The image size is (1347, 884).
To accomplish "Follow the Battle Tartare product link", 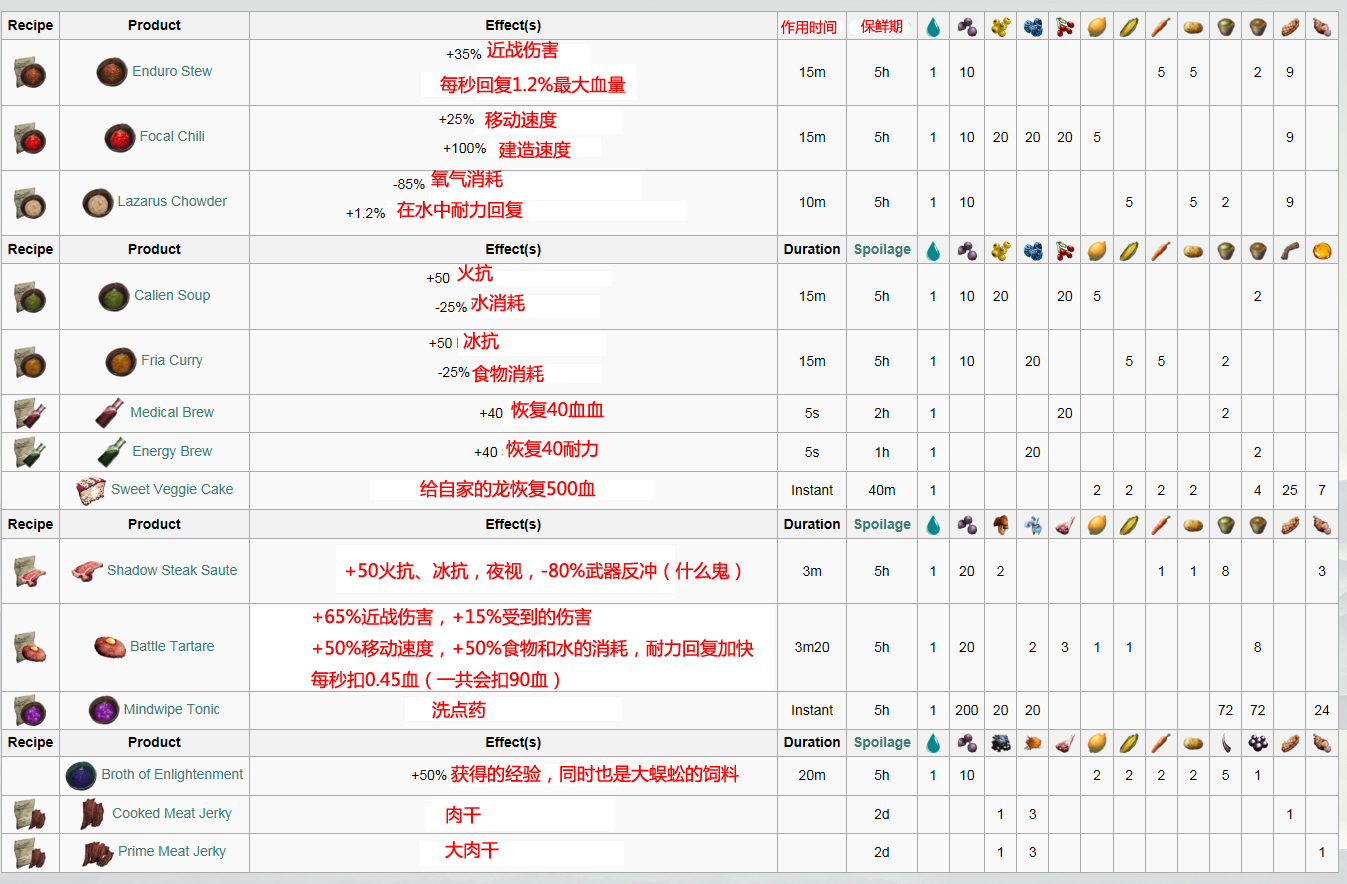I will pos(172,647).
